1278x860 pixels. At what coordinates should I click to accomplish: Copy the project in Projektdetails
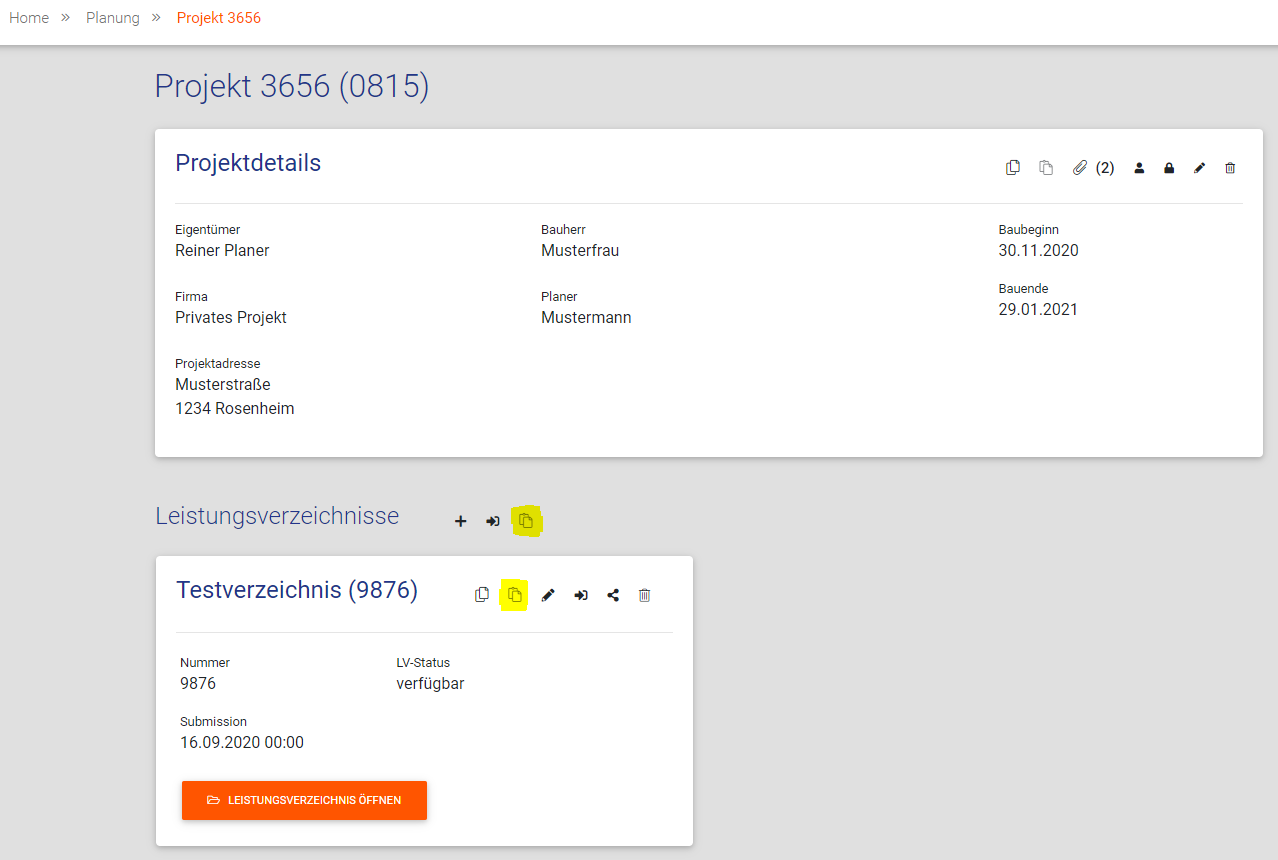coord(1013,168)
